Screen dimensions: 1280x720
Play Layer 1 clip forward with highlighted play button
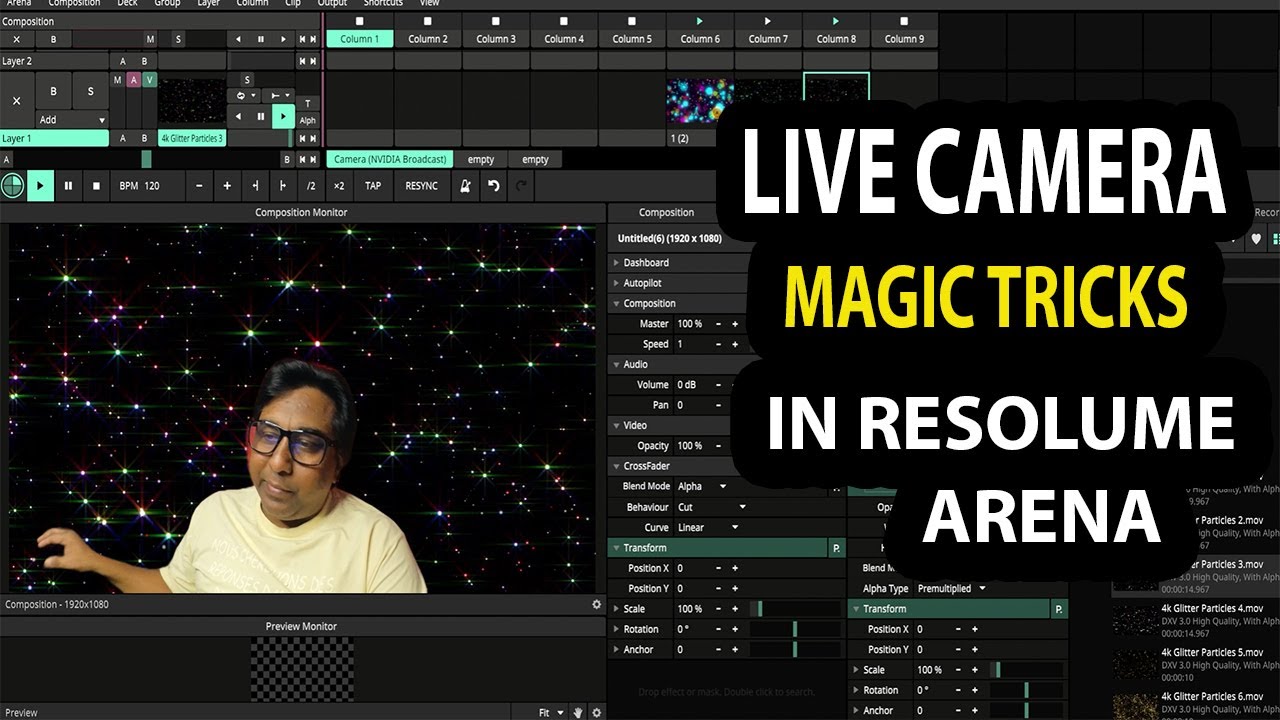point(283,117)
